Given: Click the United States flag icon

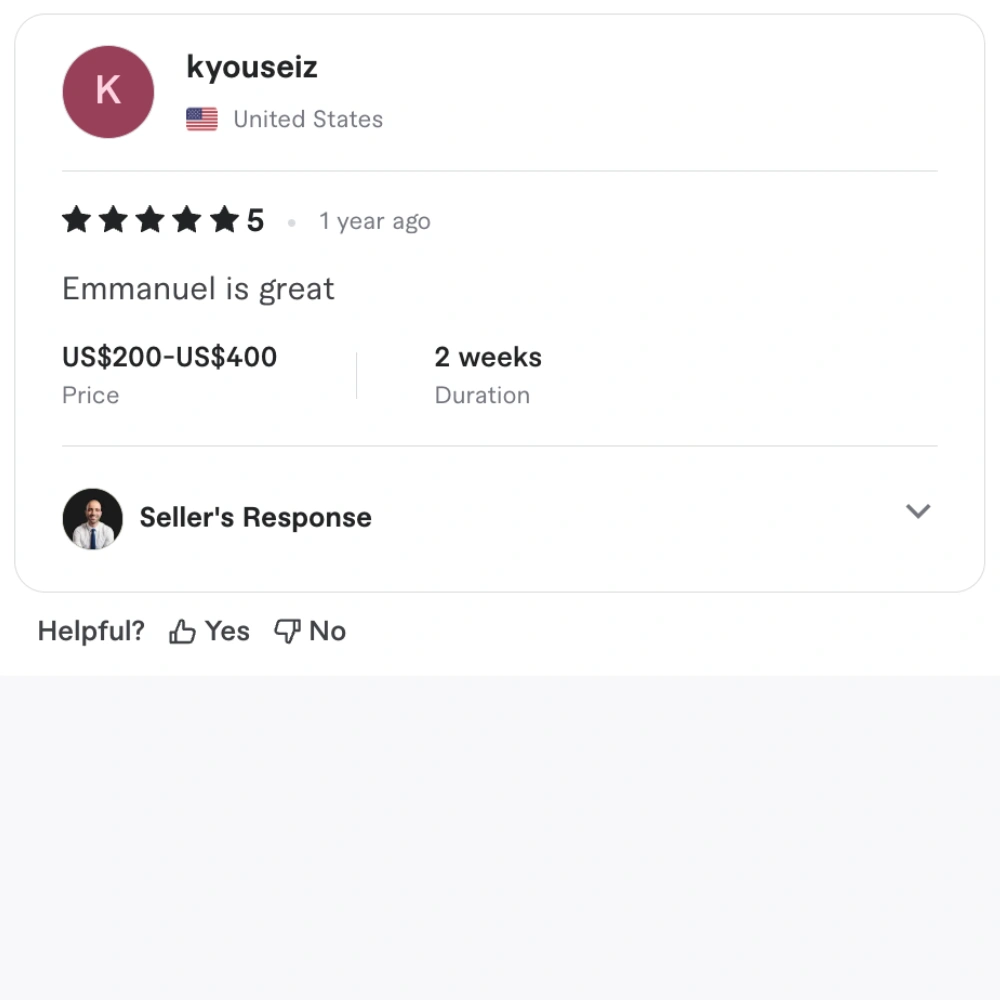Looking at the screenshot, I should click(x=202, y=119).
